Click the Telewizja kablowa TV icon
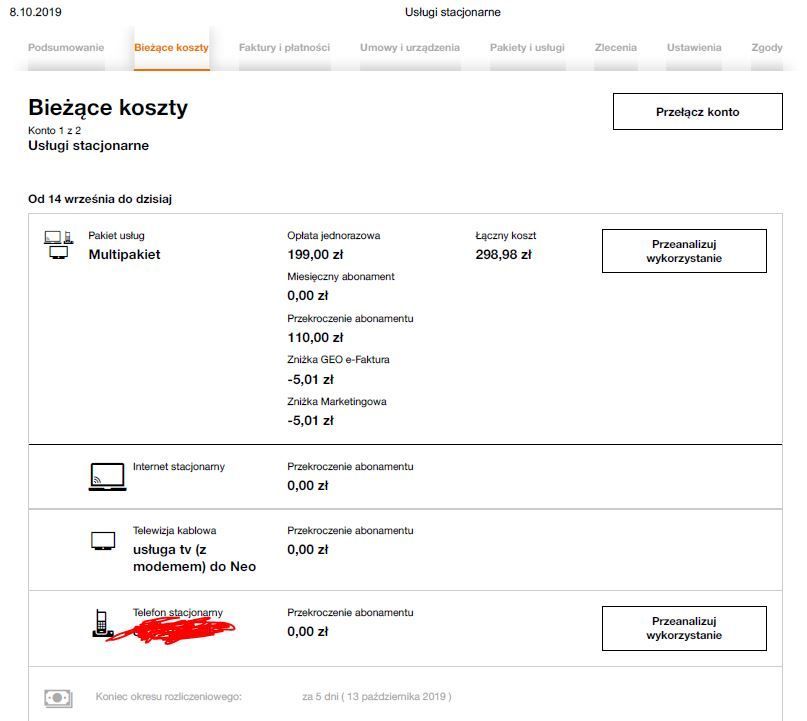Image resolution: width=807 pixels, height=721 pixels. (104, 541)
